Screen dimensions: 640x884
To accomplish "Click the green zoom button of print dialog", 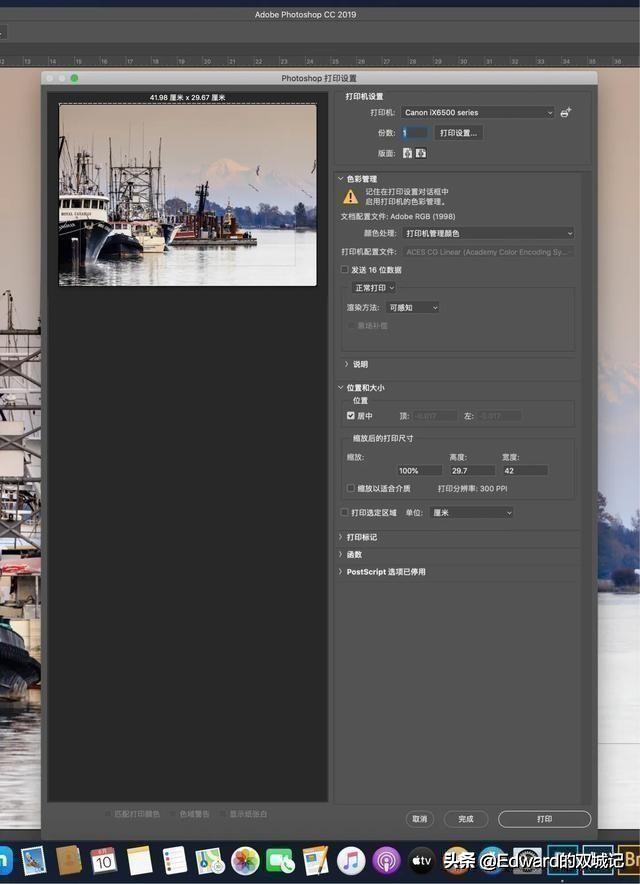I will coord(74,78).
